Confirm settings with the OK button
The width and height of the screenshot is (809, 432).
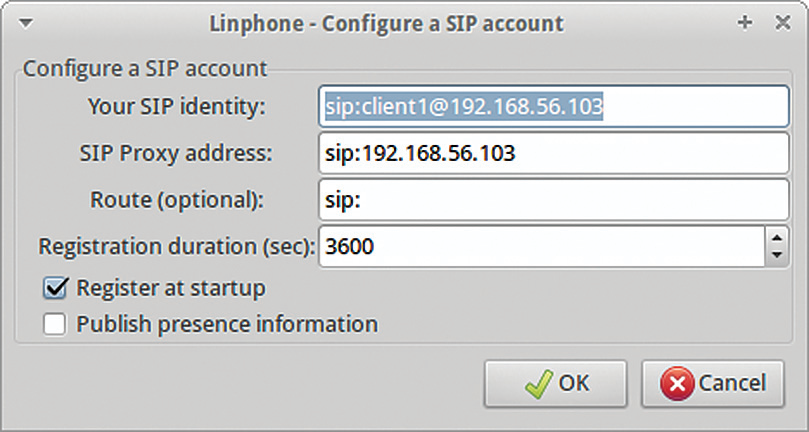555,383
